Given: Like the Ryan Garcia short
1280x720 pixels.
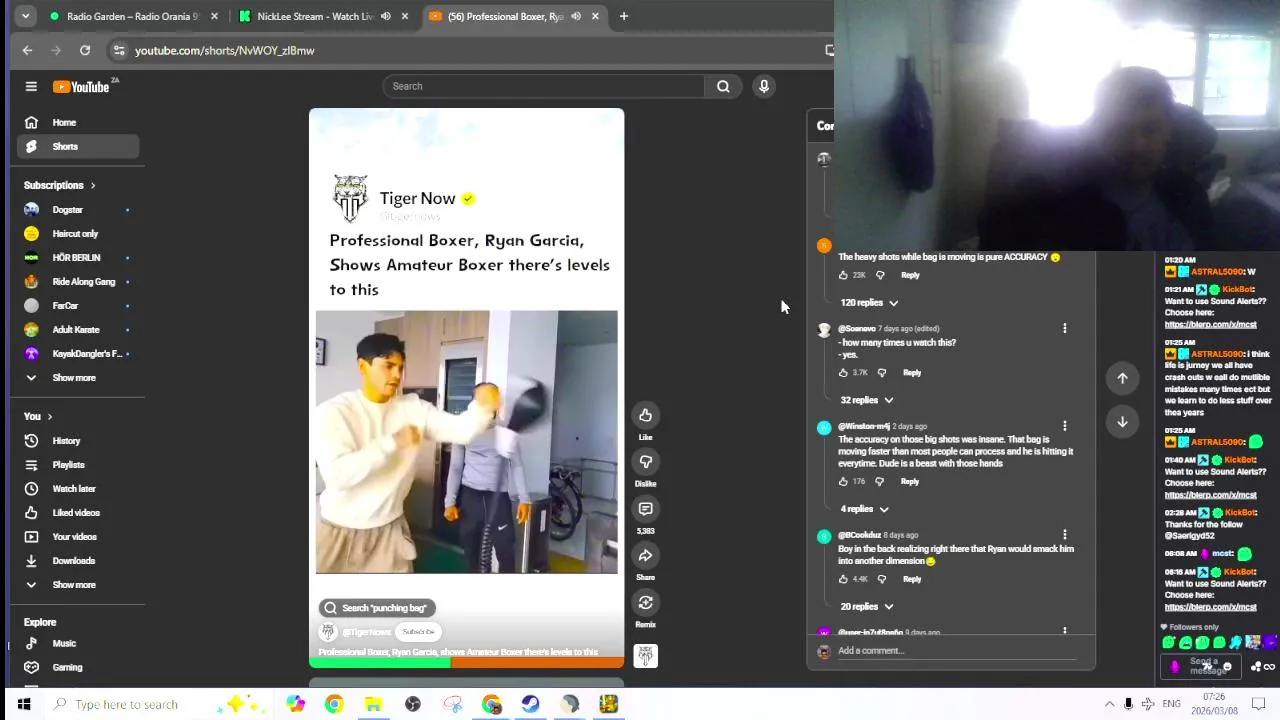Looking at the screenshot, I should tap(645, 415).
